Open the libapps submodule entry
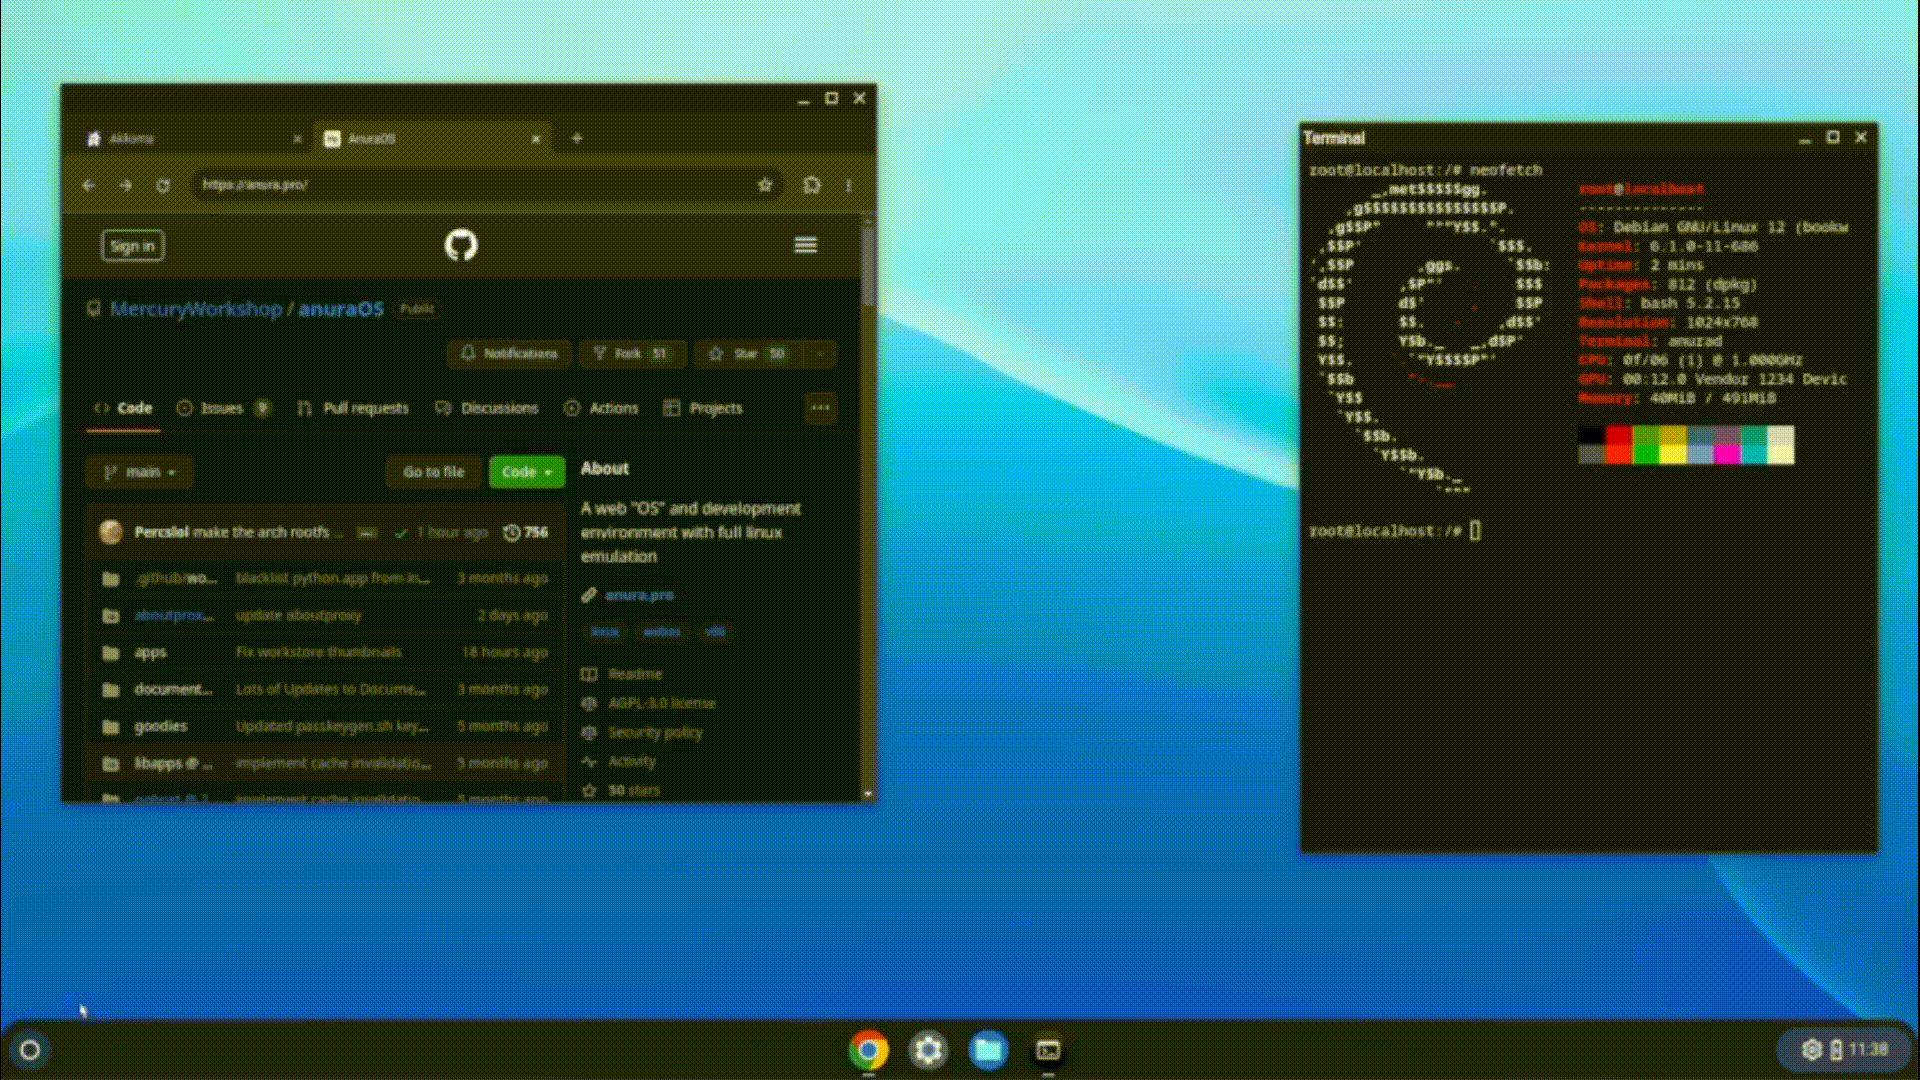This screenshot has height=1080, width=1920. tap(174, 763)
